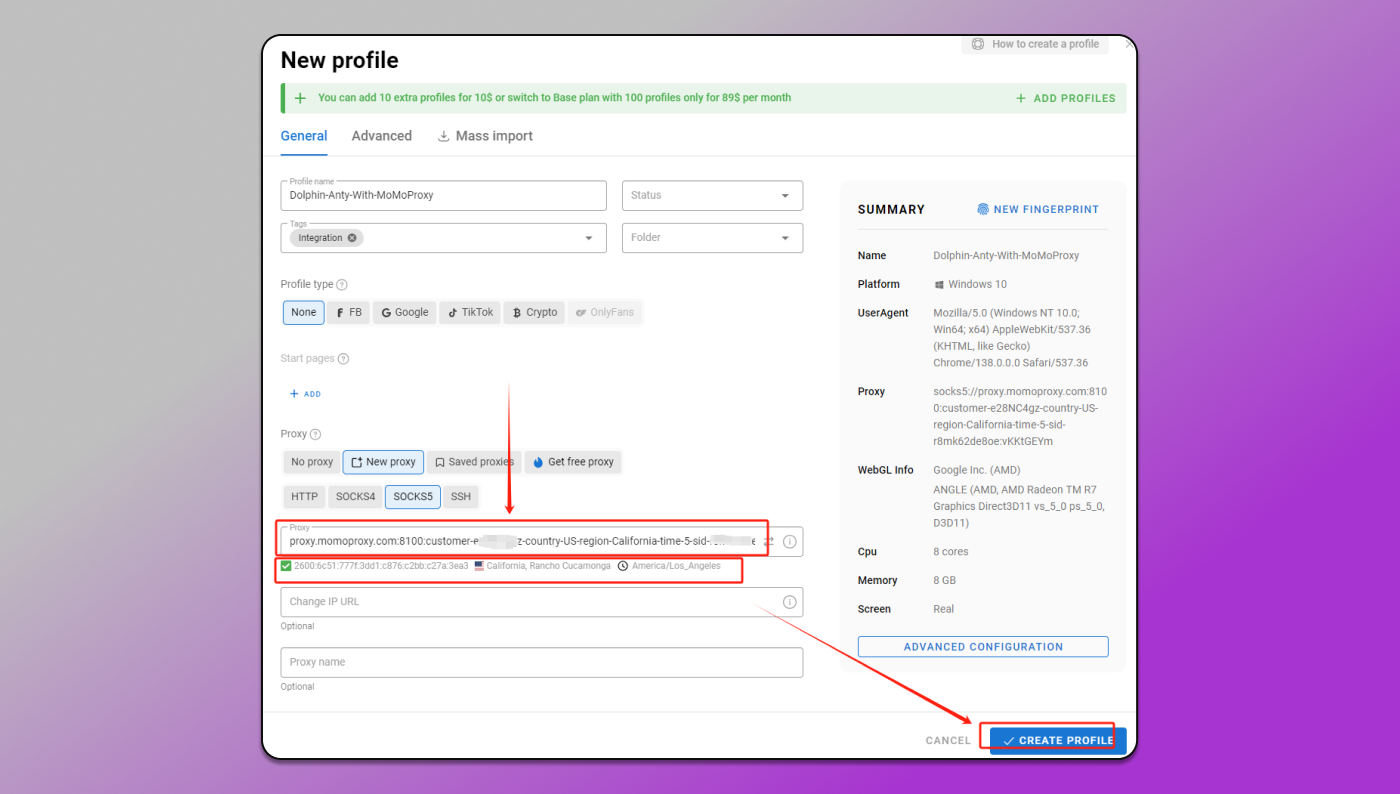Open the Mass import tab

click(x=485, y=136)
